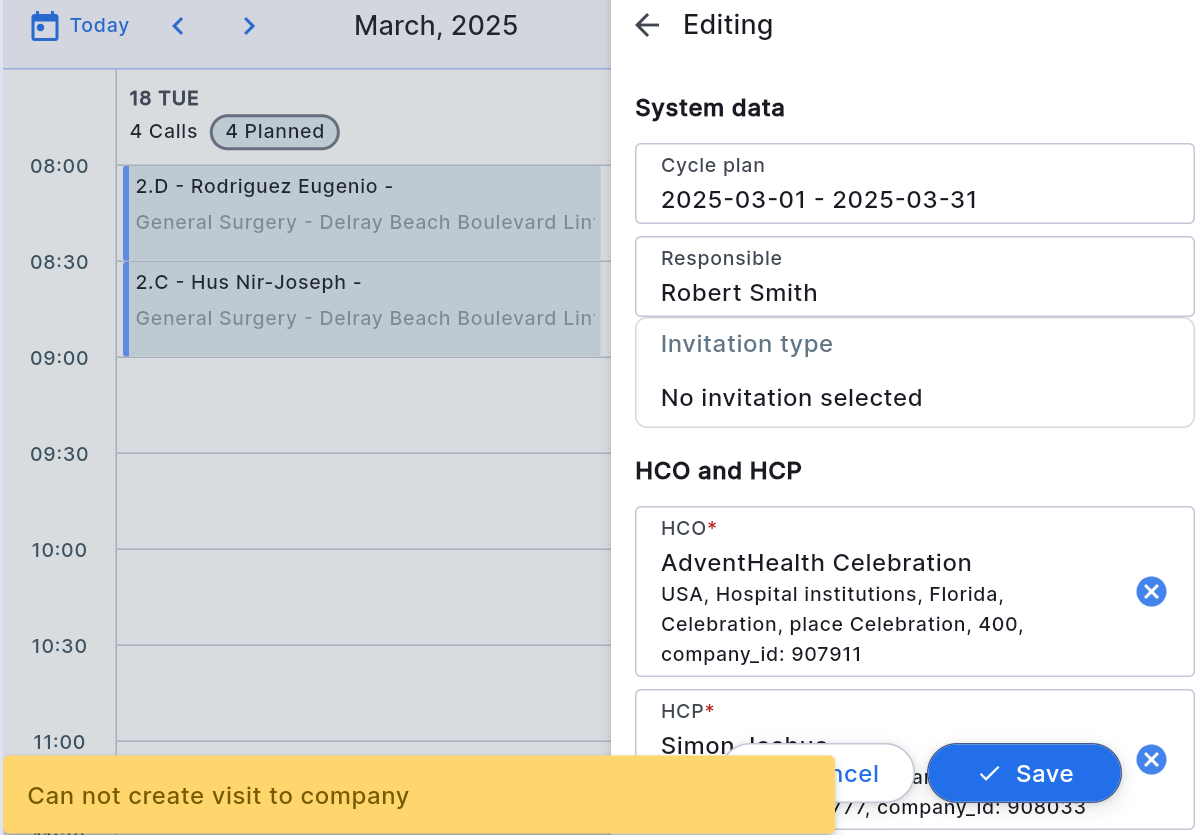This screenshot has height=835, width=1201.
Task: Clear the AdventHealth Celebration HCO selection
Action: coord(1151,592)
